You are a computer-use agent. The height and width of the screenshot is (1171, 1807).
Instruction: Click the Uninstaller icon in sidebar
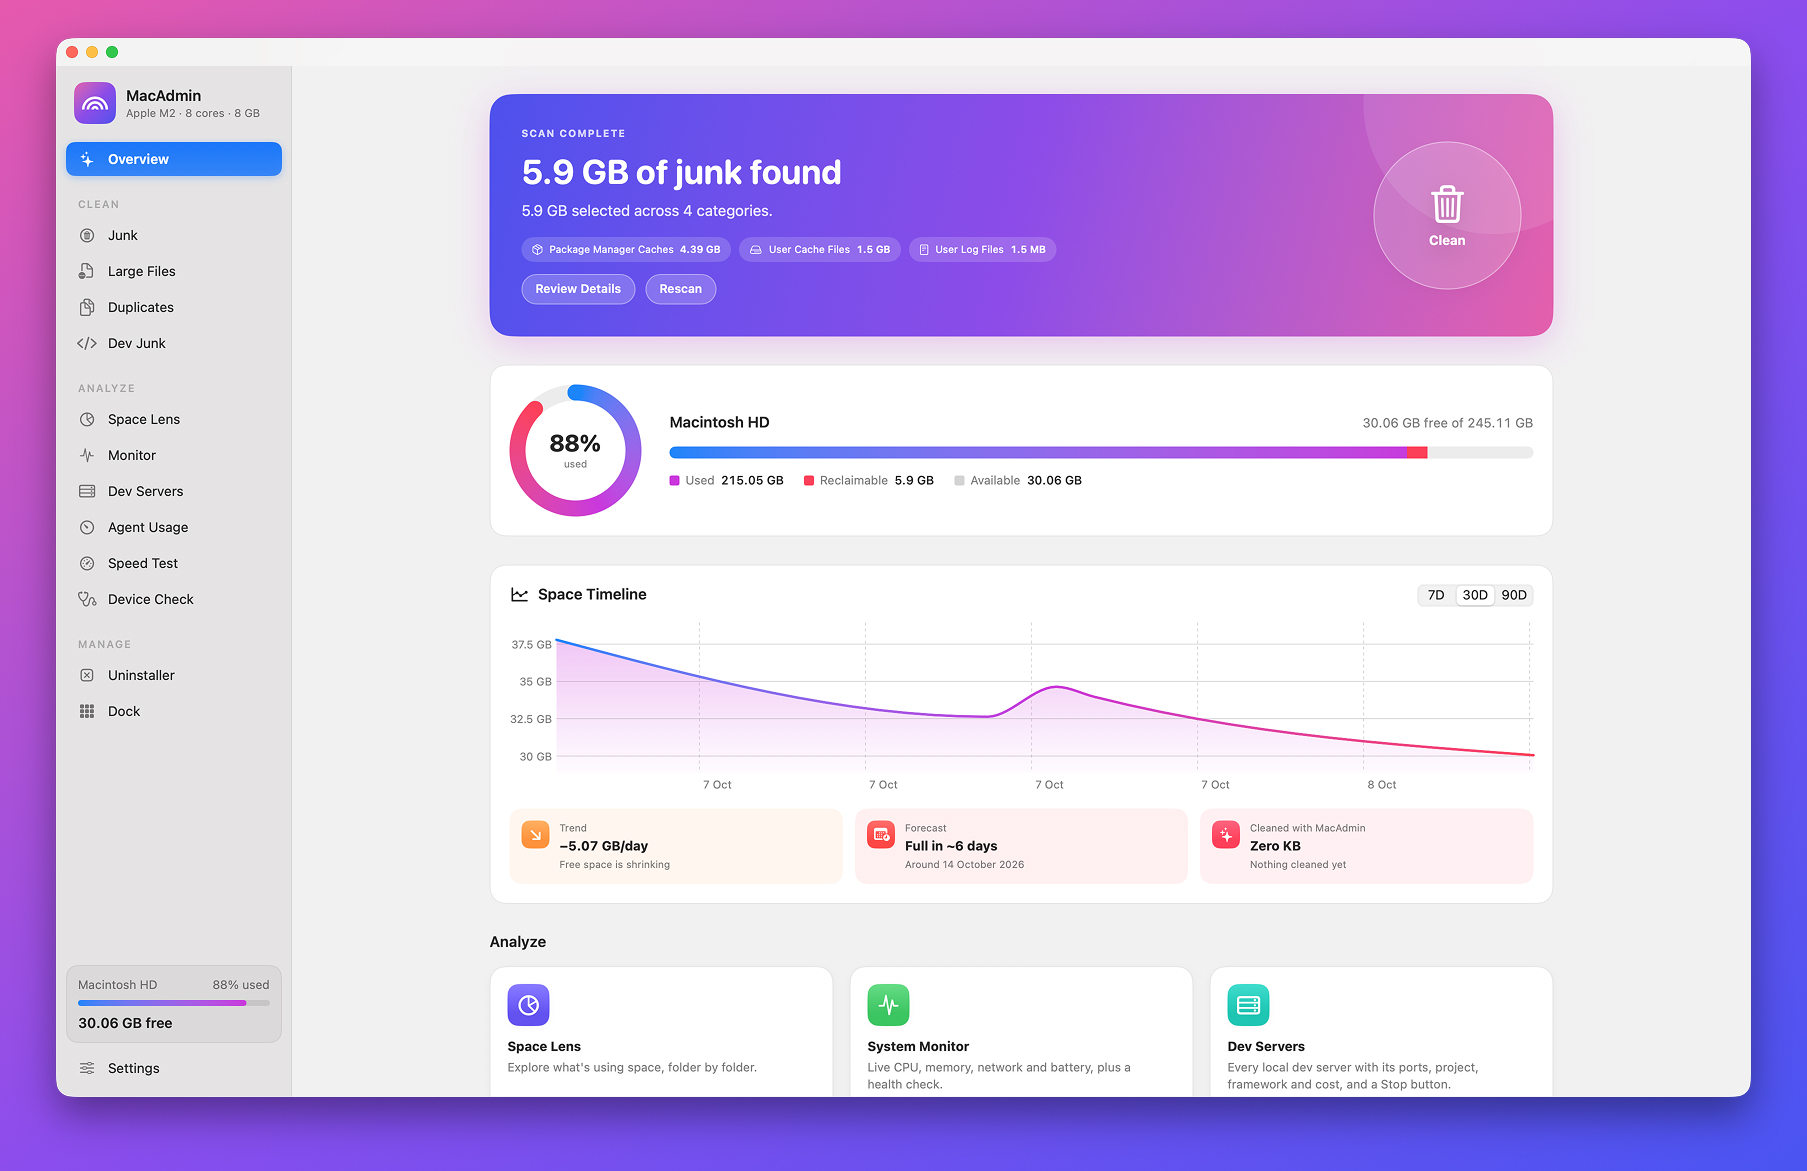pyautogui.click(x=87, y=675)
